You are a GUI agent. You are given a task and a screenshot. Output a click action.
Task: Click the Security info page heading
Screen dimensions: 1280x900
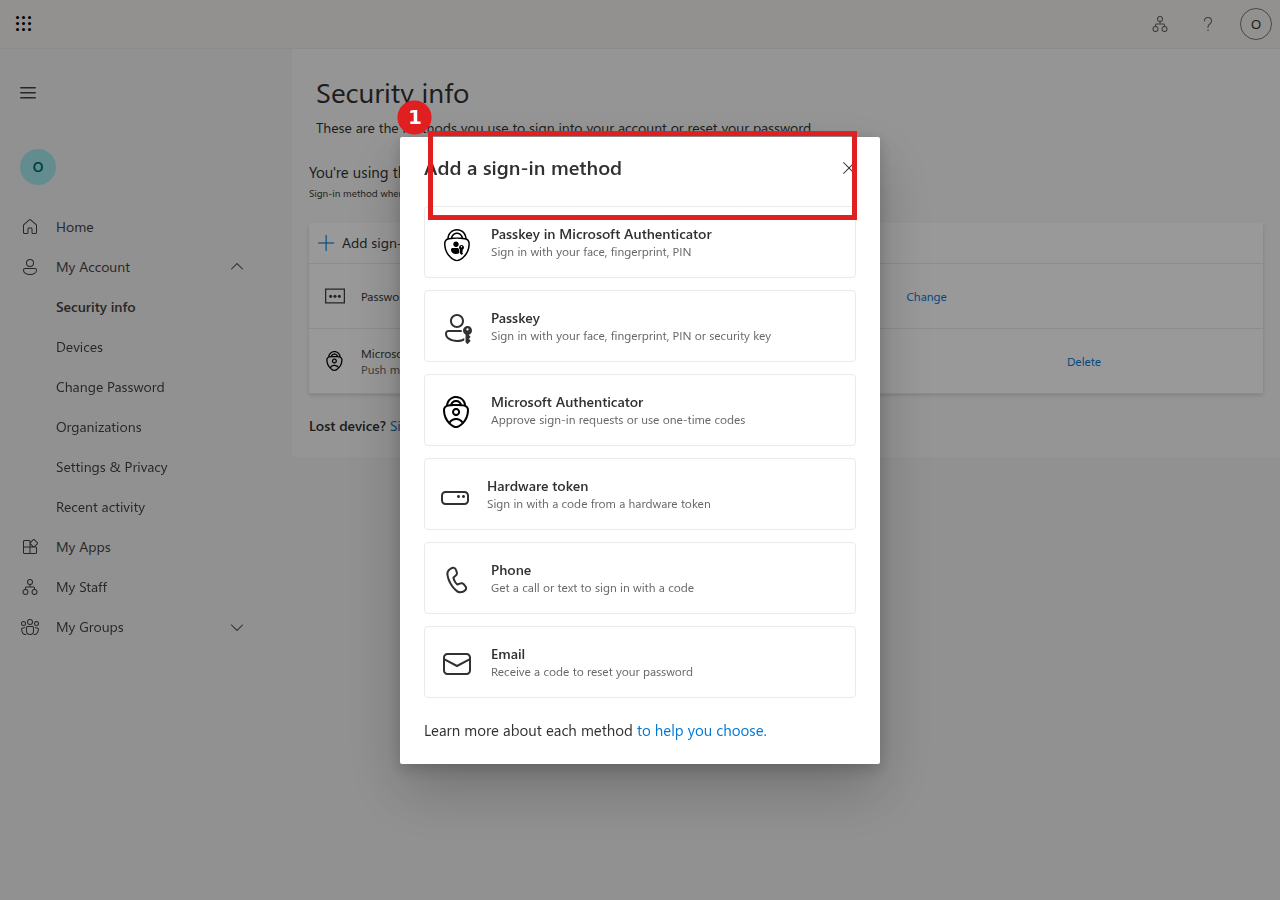coord(392,93)
